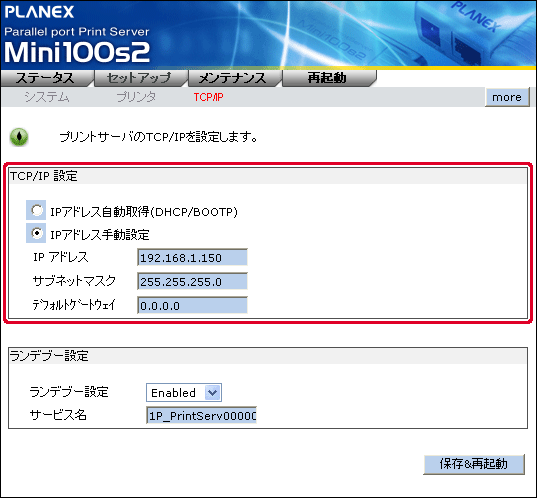Open the セットアップ tab
This screenshot has width=537, height=498.
pyautogui.click(x=140, y=78)
